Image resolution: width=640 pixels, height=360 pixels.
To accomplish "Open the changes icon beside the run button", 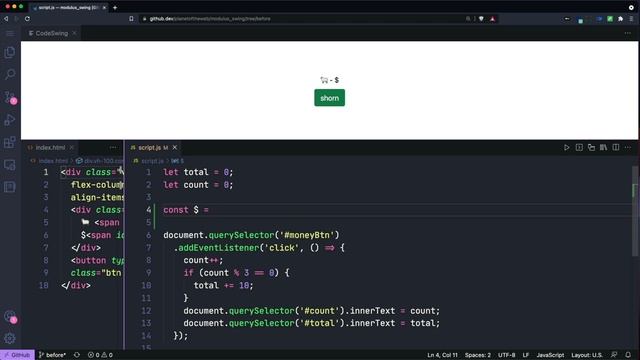I will pos(579,147).
